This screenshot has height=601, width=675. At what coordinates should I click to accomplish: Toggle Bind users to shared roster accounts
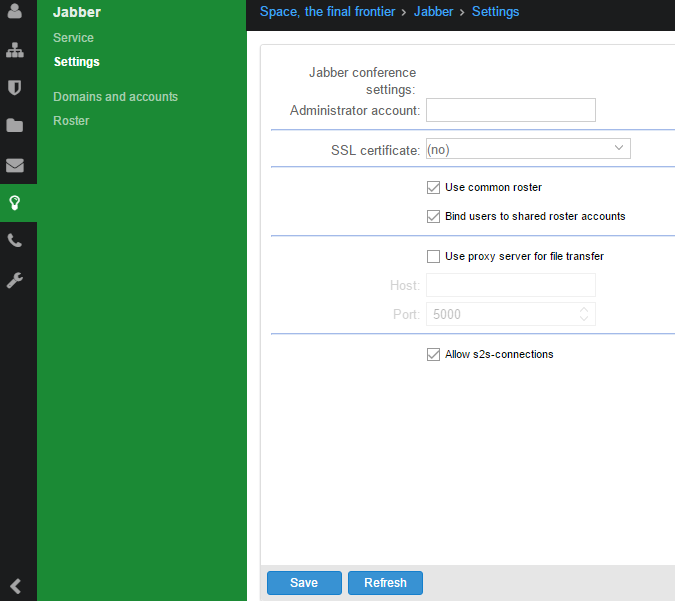pyautogui.click(x=433, y=217)
